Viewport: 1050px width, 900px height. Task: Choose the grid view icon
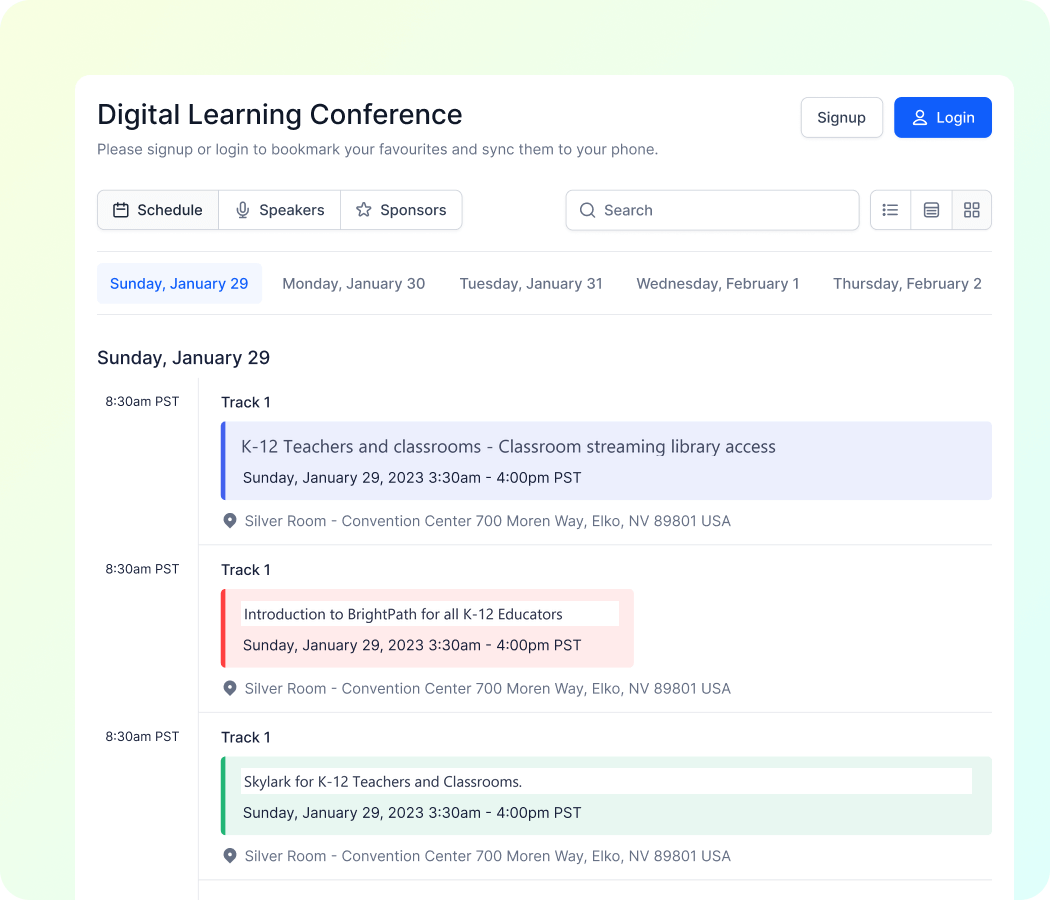click(x=972, y=210)
